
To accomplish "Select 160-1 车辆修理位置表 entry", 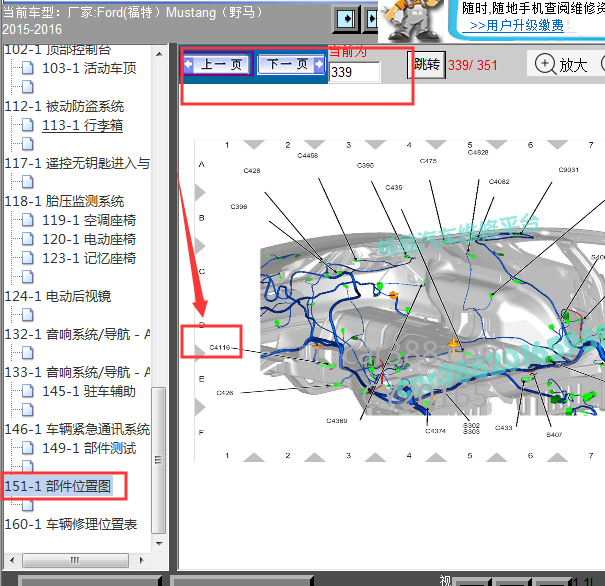I will pyautogui.click(x=71, y=524).
